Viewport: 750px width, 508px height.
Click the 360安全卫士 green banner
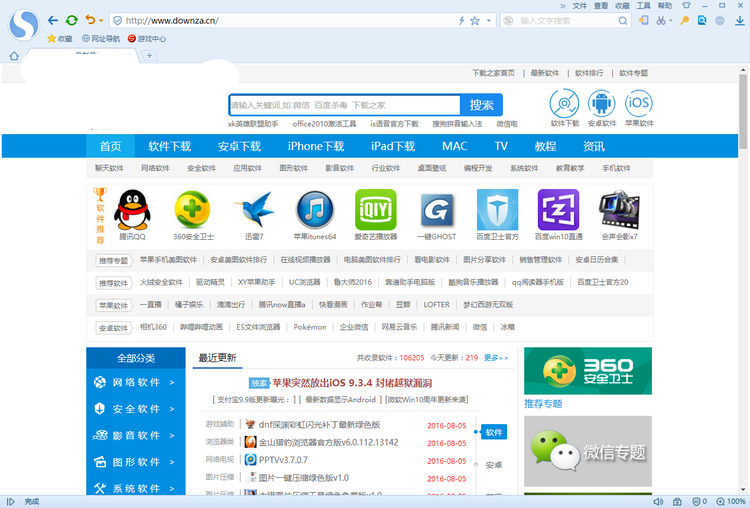588,371
